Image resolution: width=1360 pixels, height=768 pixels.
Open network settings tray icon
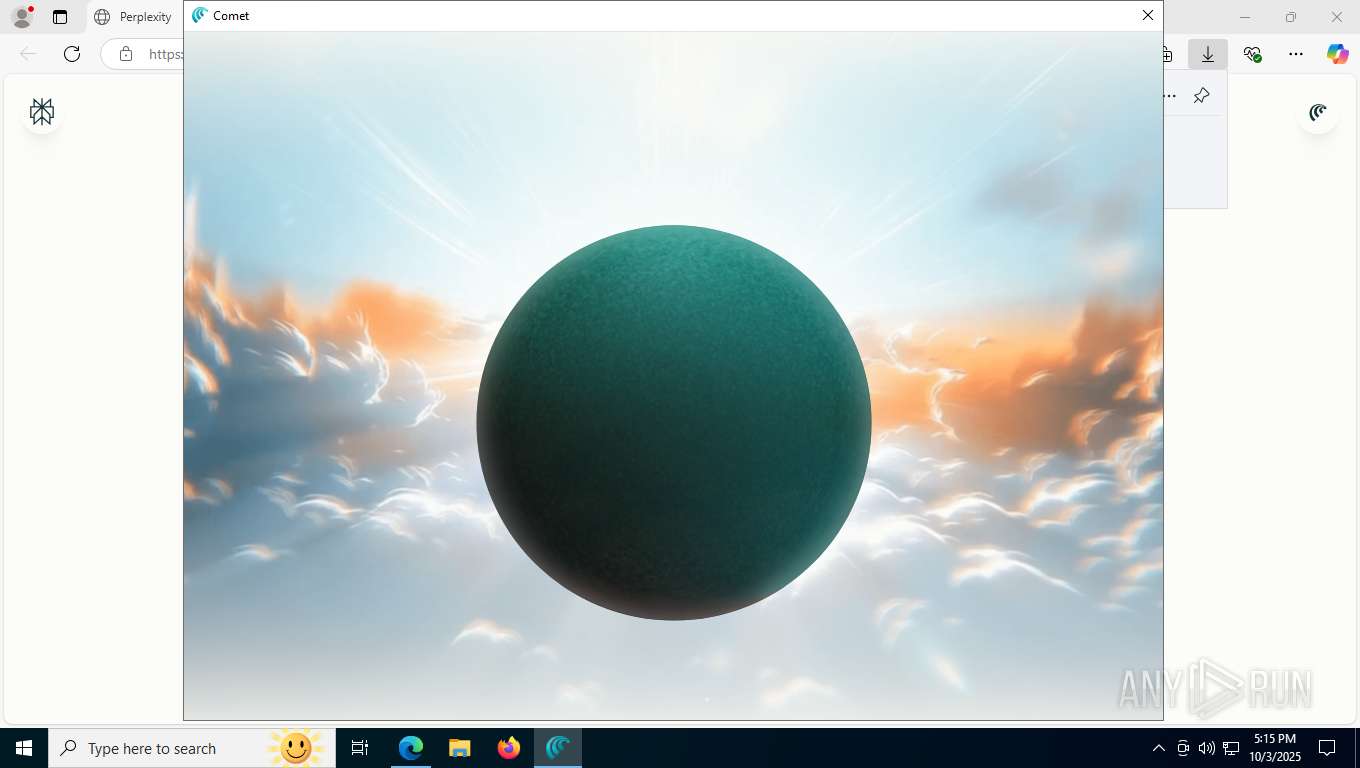(1231, 748)
